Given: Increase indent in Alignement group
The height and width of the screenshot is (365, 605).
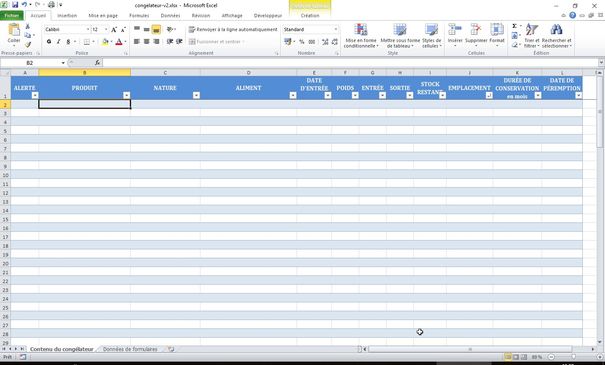Looking at the screenshot, I should pos(179,42).
